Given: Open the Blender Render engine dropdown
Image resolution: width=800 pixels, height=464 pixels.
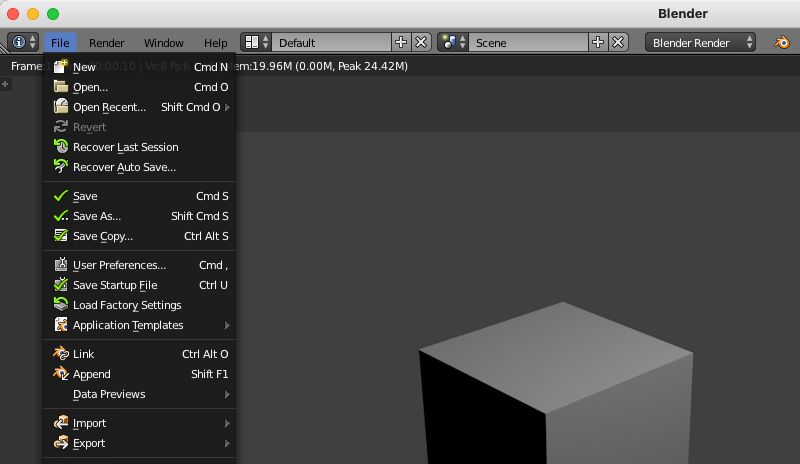Looking at the screenshot, I should pyautogui.click(x=700, y=42).
